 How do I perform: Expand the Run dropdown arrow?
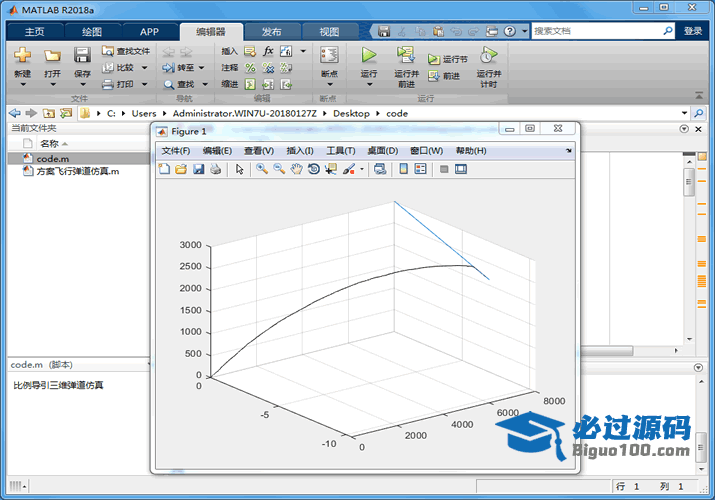(369, 84)
